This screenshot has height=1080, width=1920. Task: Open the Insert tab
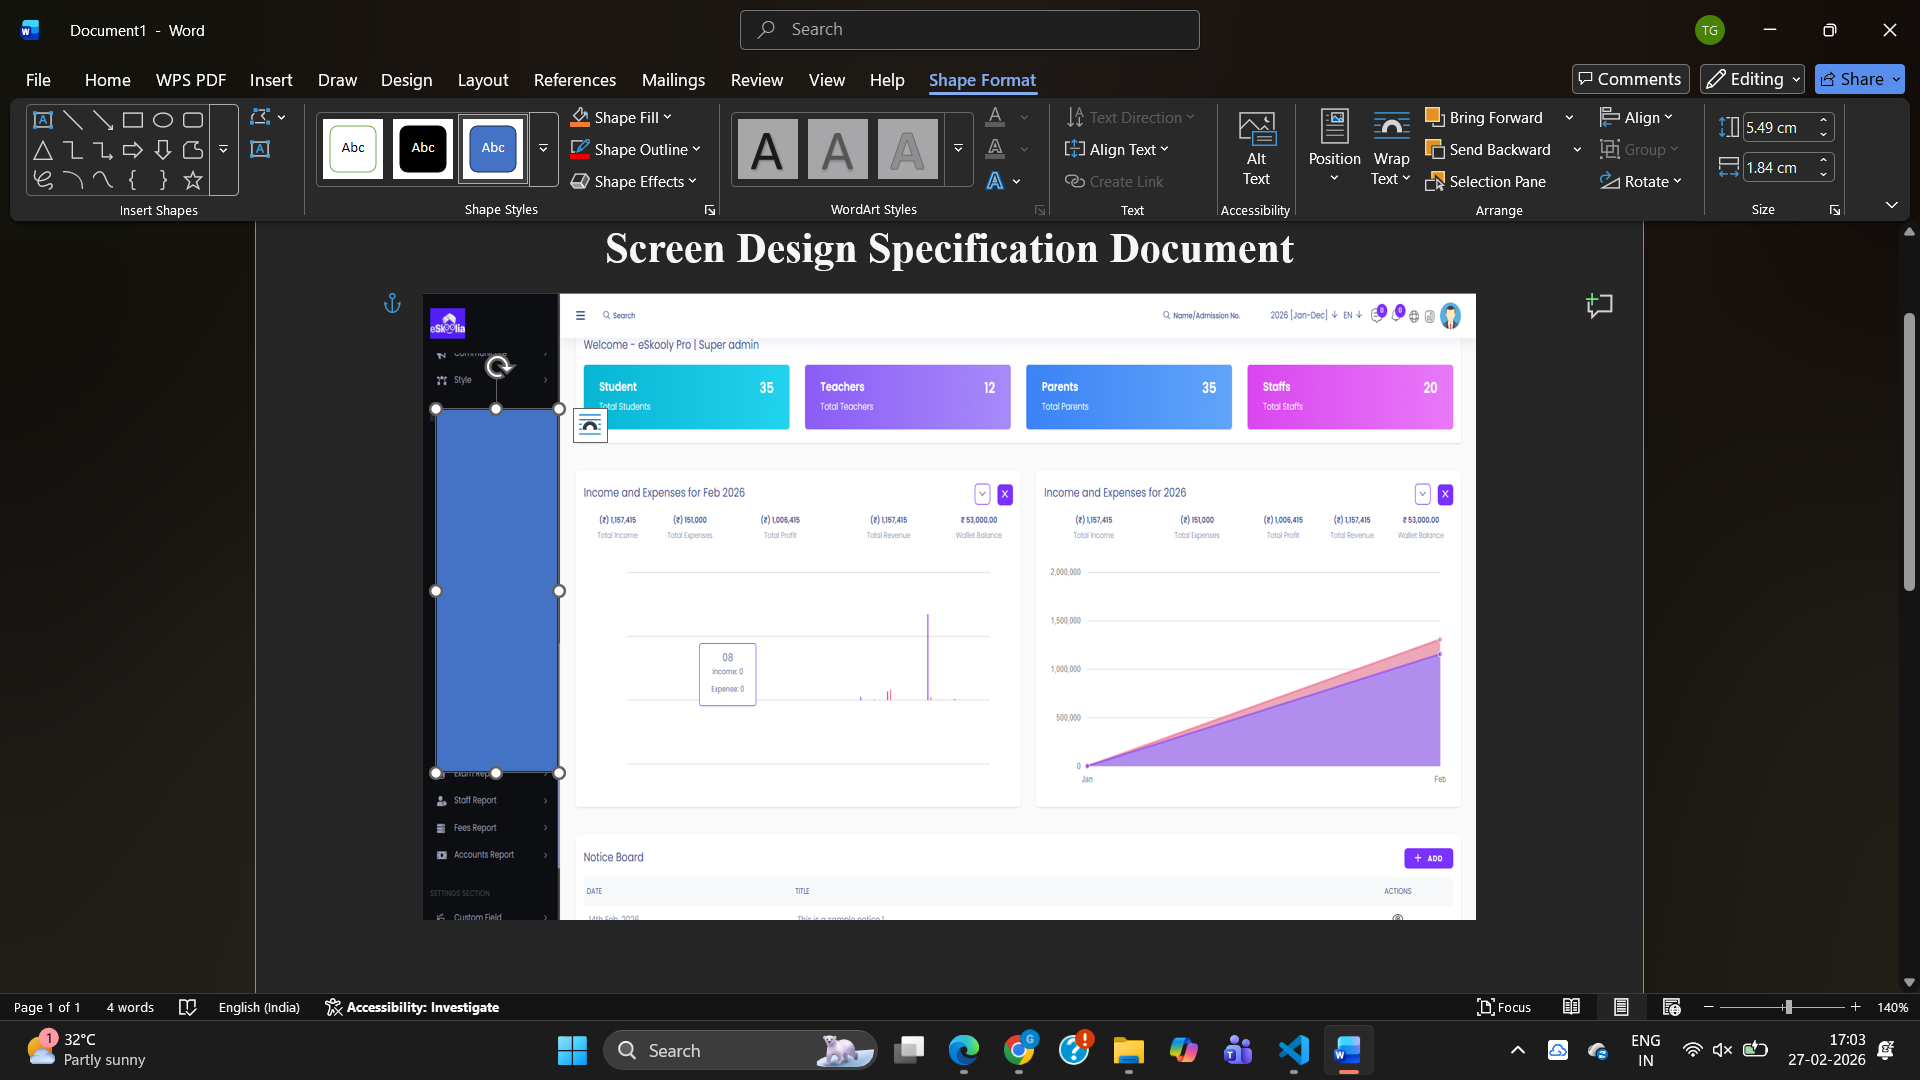click(x=271, y=80)
